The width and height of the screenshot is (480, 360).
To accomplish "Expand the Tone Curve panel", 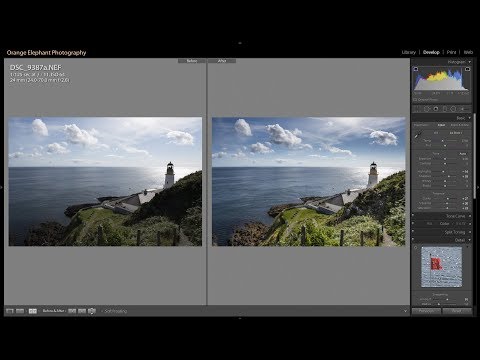I will click(470, 216).
